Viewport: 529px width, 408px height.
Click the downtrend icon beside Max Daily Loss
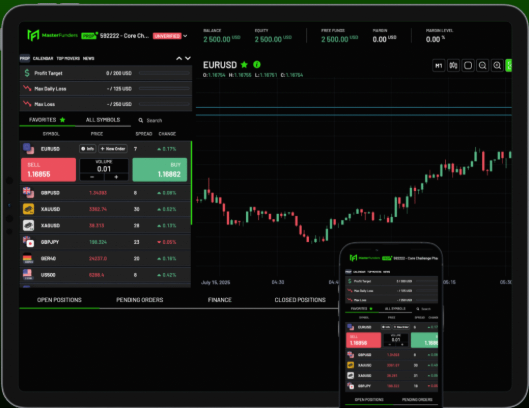point(27,88)
